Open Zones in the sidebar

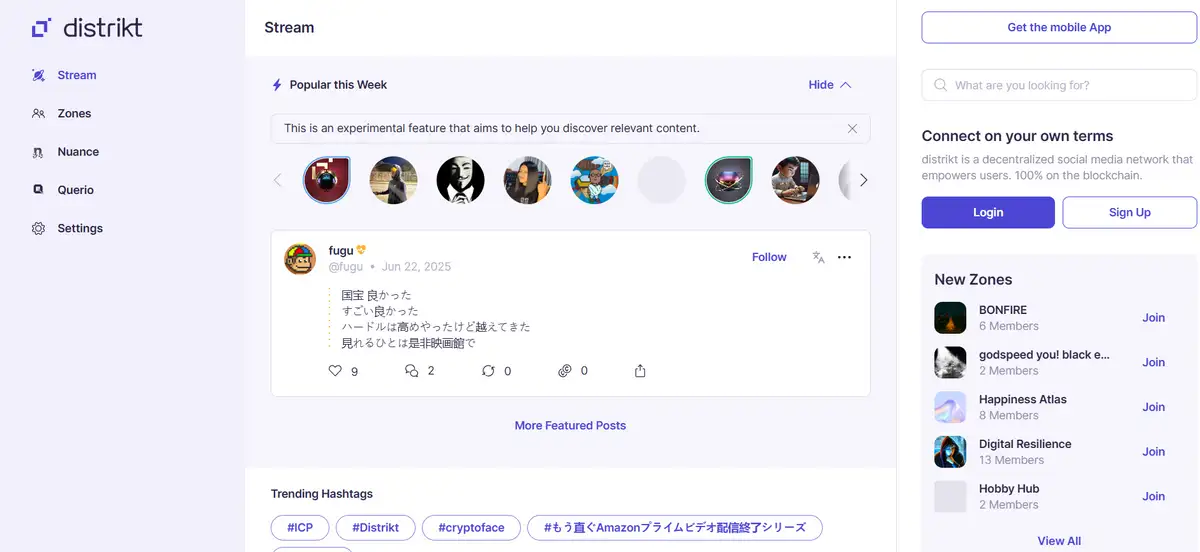click(x=73, y=114)
